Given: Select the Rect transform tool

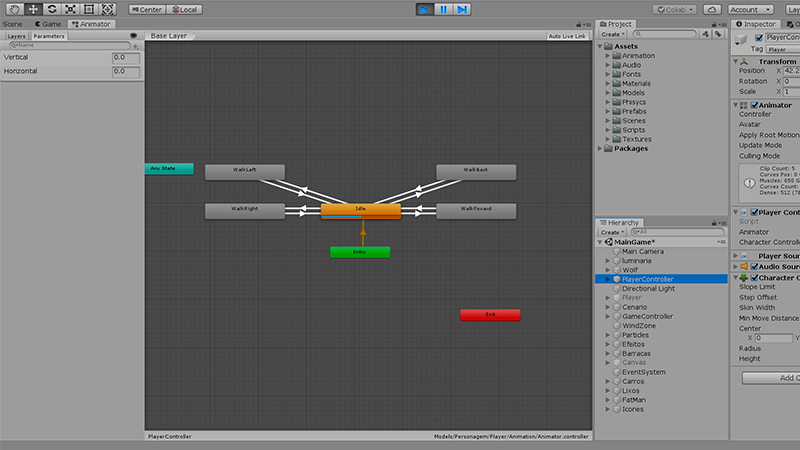Looking at the screenshot, I should click(x=89, y=9).
